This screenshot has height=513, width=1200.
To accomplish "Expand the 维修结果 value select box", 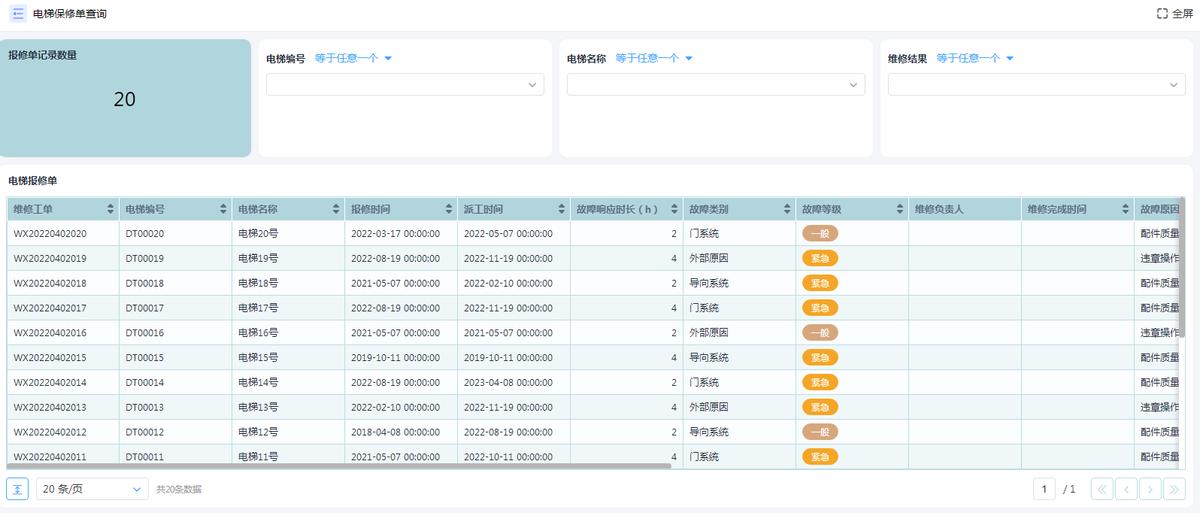I will point(1037,85).
